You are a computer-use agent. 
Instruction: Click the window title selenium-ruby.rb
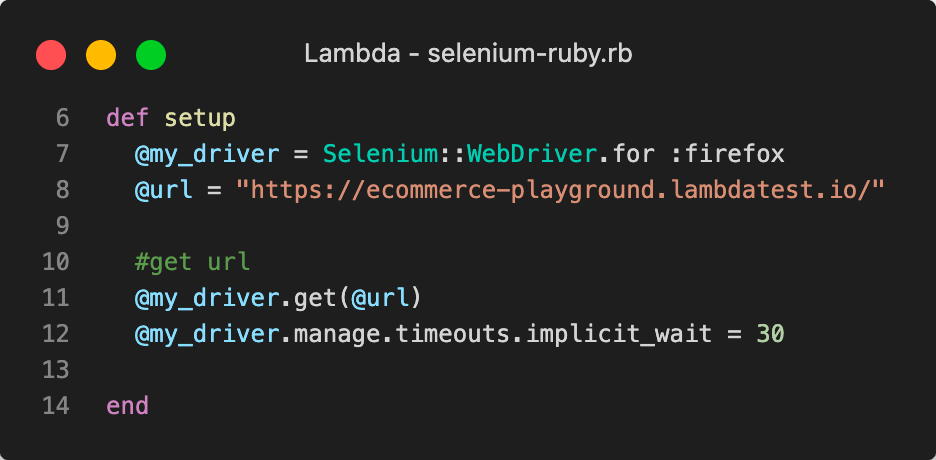[468, 54]
